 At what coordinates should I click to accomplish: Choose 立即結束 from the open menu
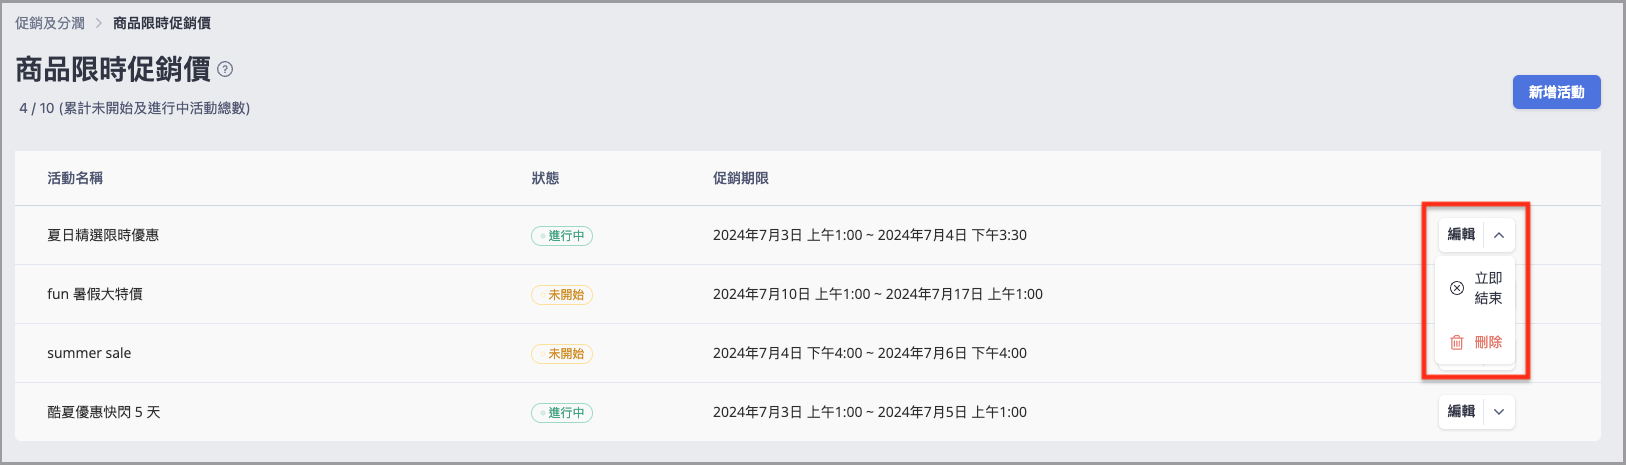tap(1488, 288)
